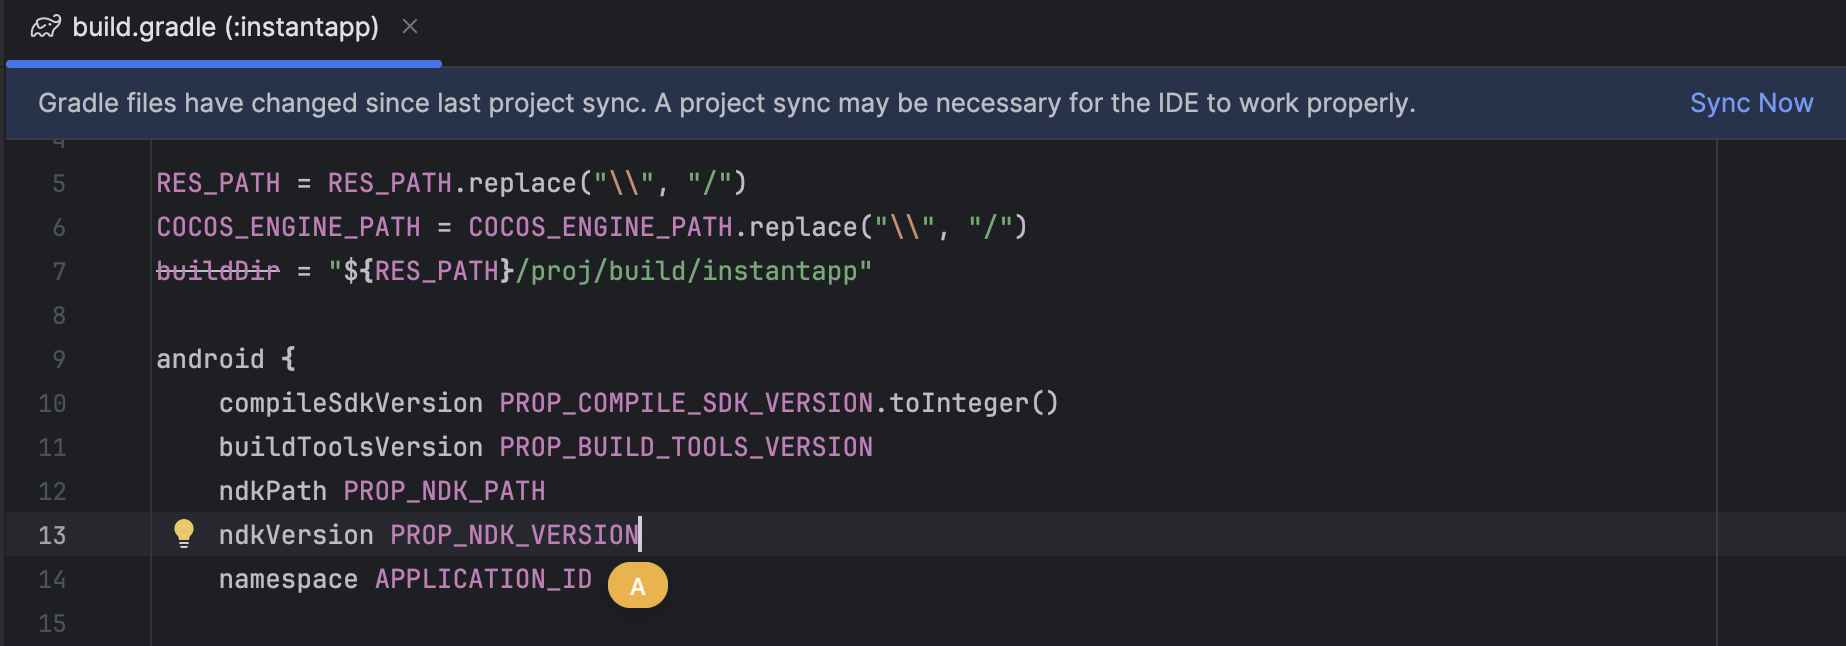This screenshot has width=1846, height=646.
Task: Click line number 5 in gutter
Action: [59, 183]
